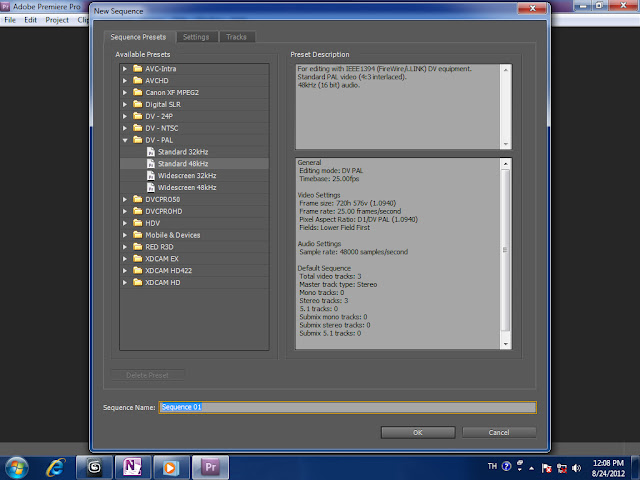Expand the XDCAM HD folder arrow
The width and height of the screenshot is (640, 480).
[x=125, y=282]
